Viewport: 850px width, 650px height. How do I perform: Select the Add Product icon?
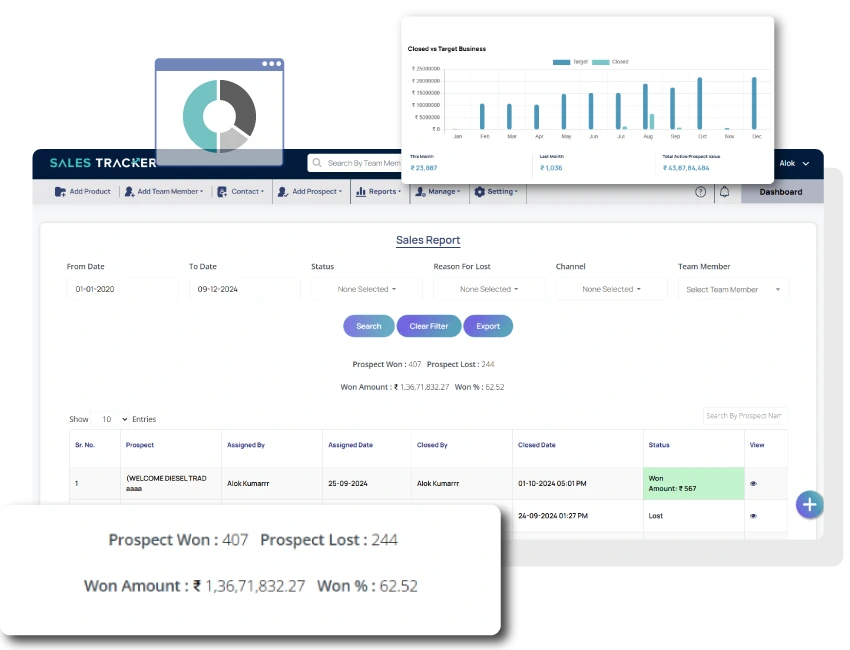[61, 191]
